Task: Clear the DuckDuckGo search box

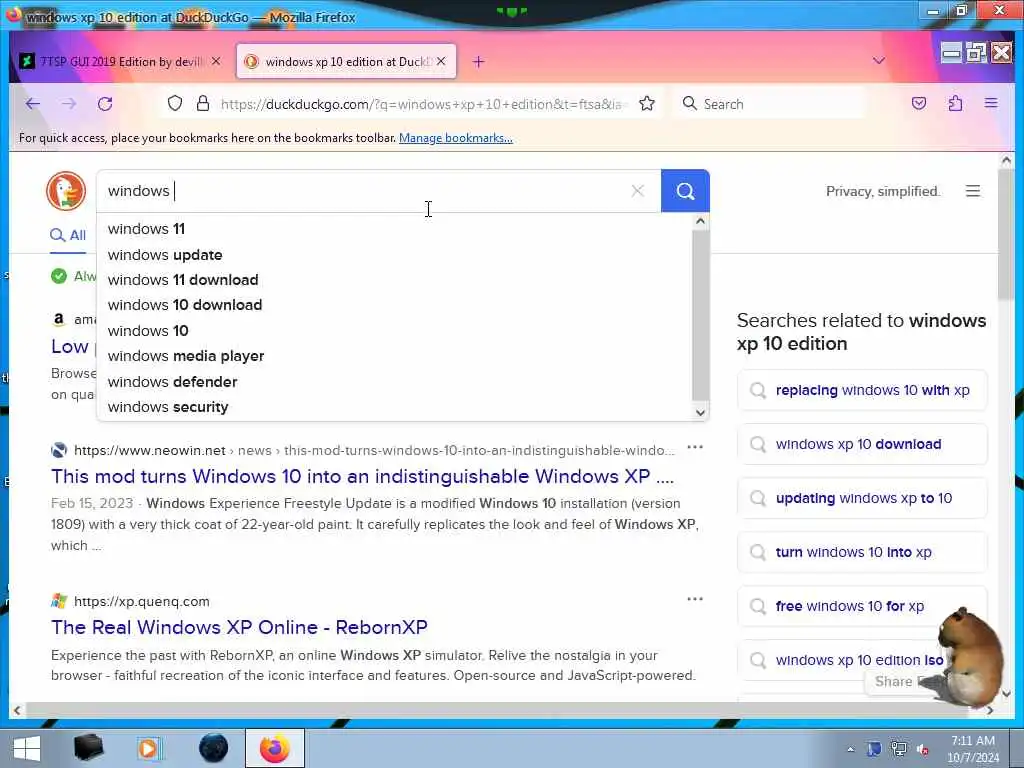Action: tap(637, 191)
